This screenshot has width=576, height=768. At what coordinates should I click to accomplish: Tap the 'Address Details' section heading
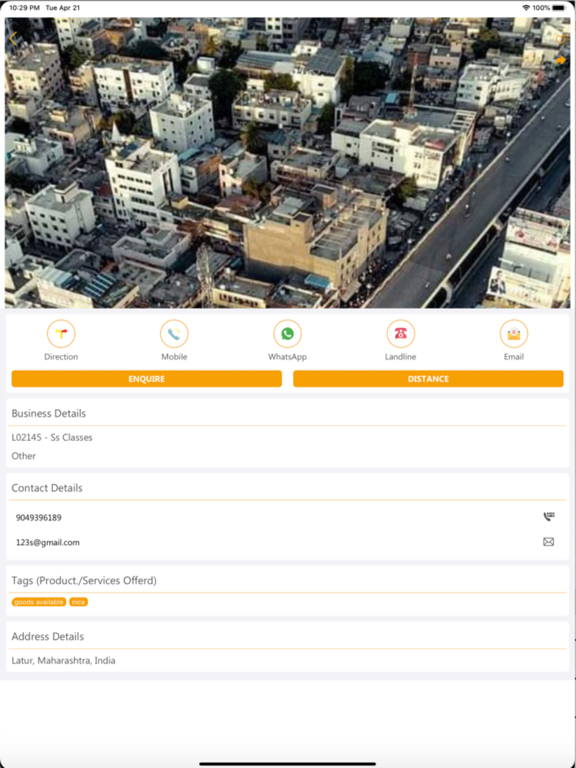[x=48, y=637]
